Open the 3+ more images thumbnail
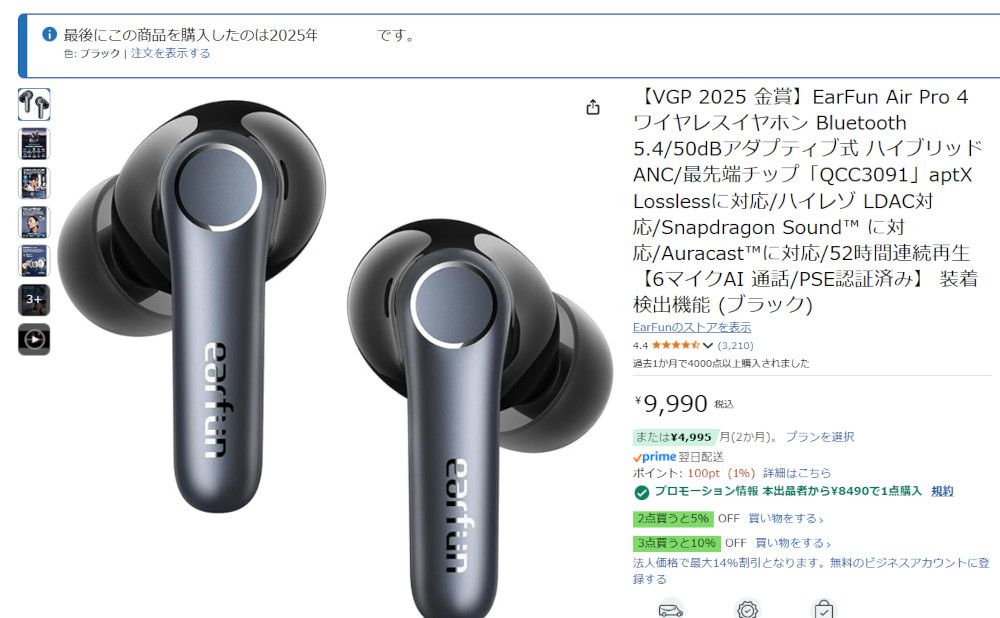Screen dimensions: 1000x618 [x=34, y=300]
